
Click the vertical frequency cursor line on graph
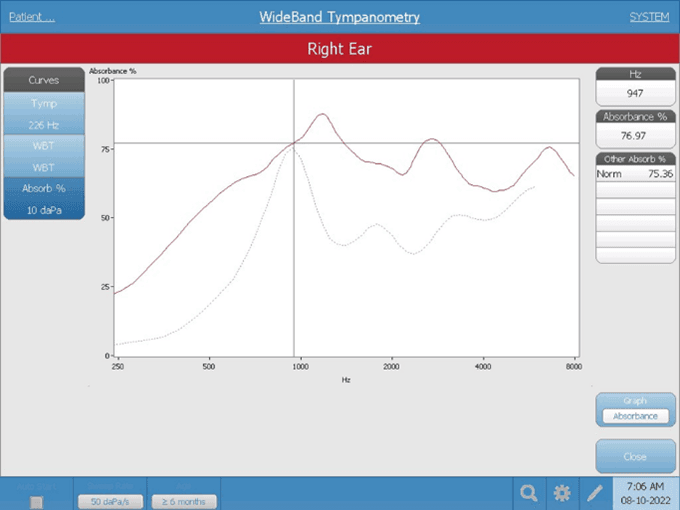293,250
